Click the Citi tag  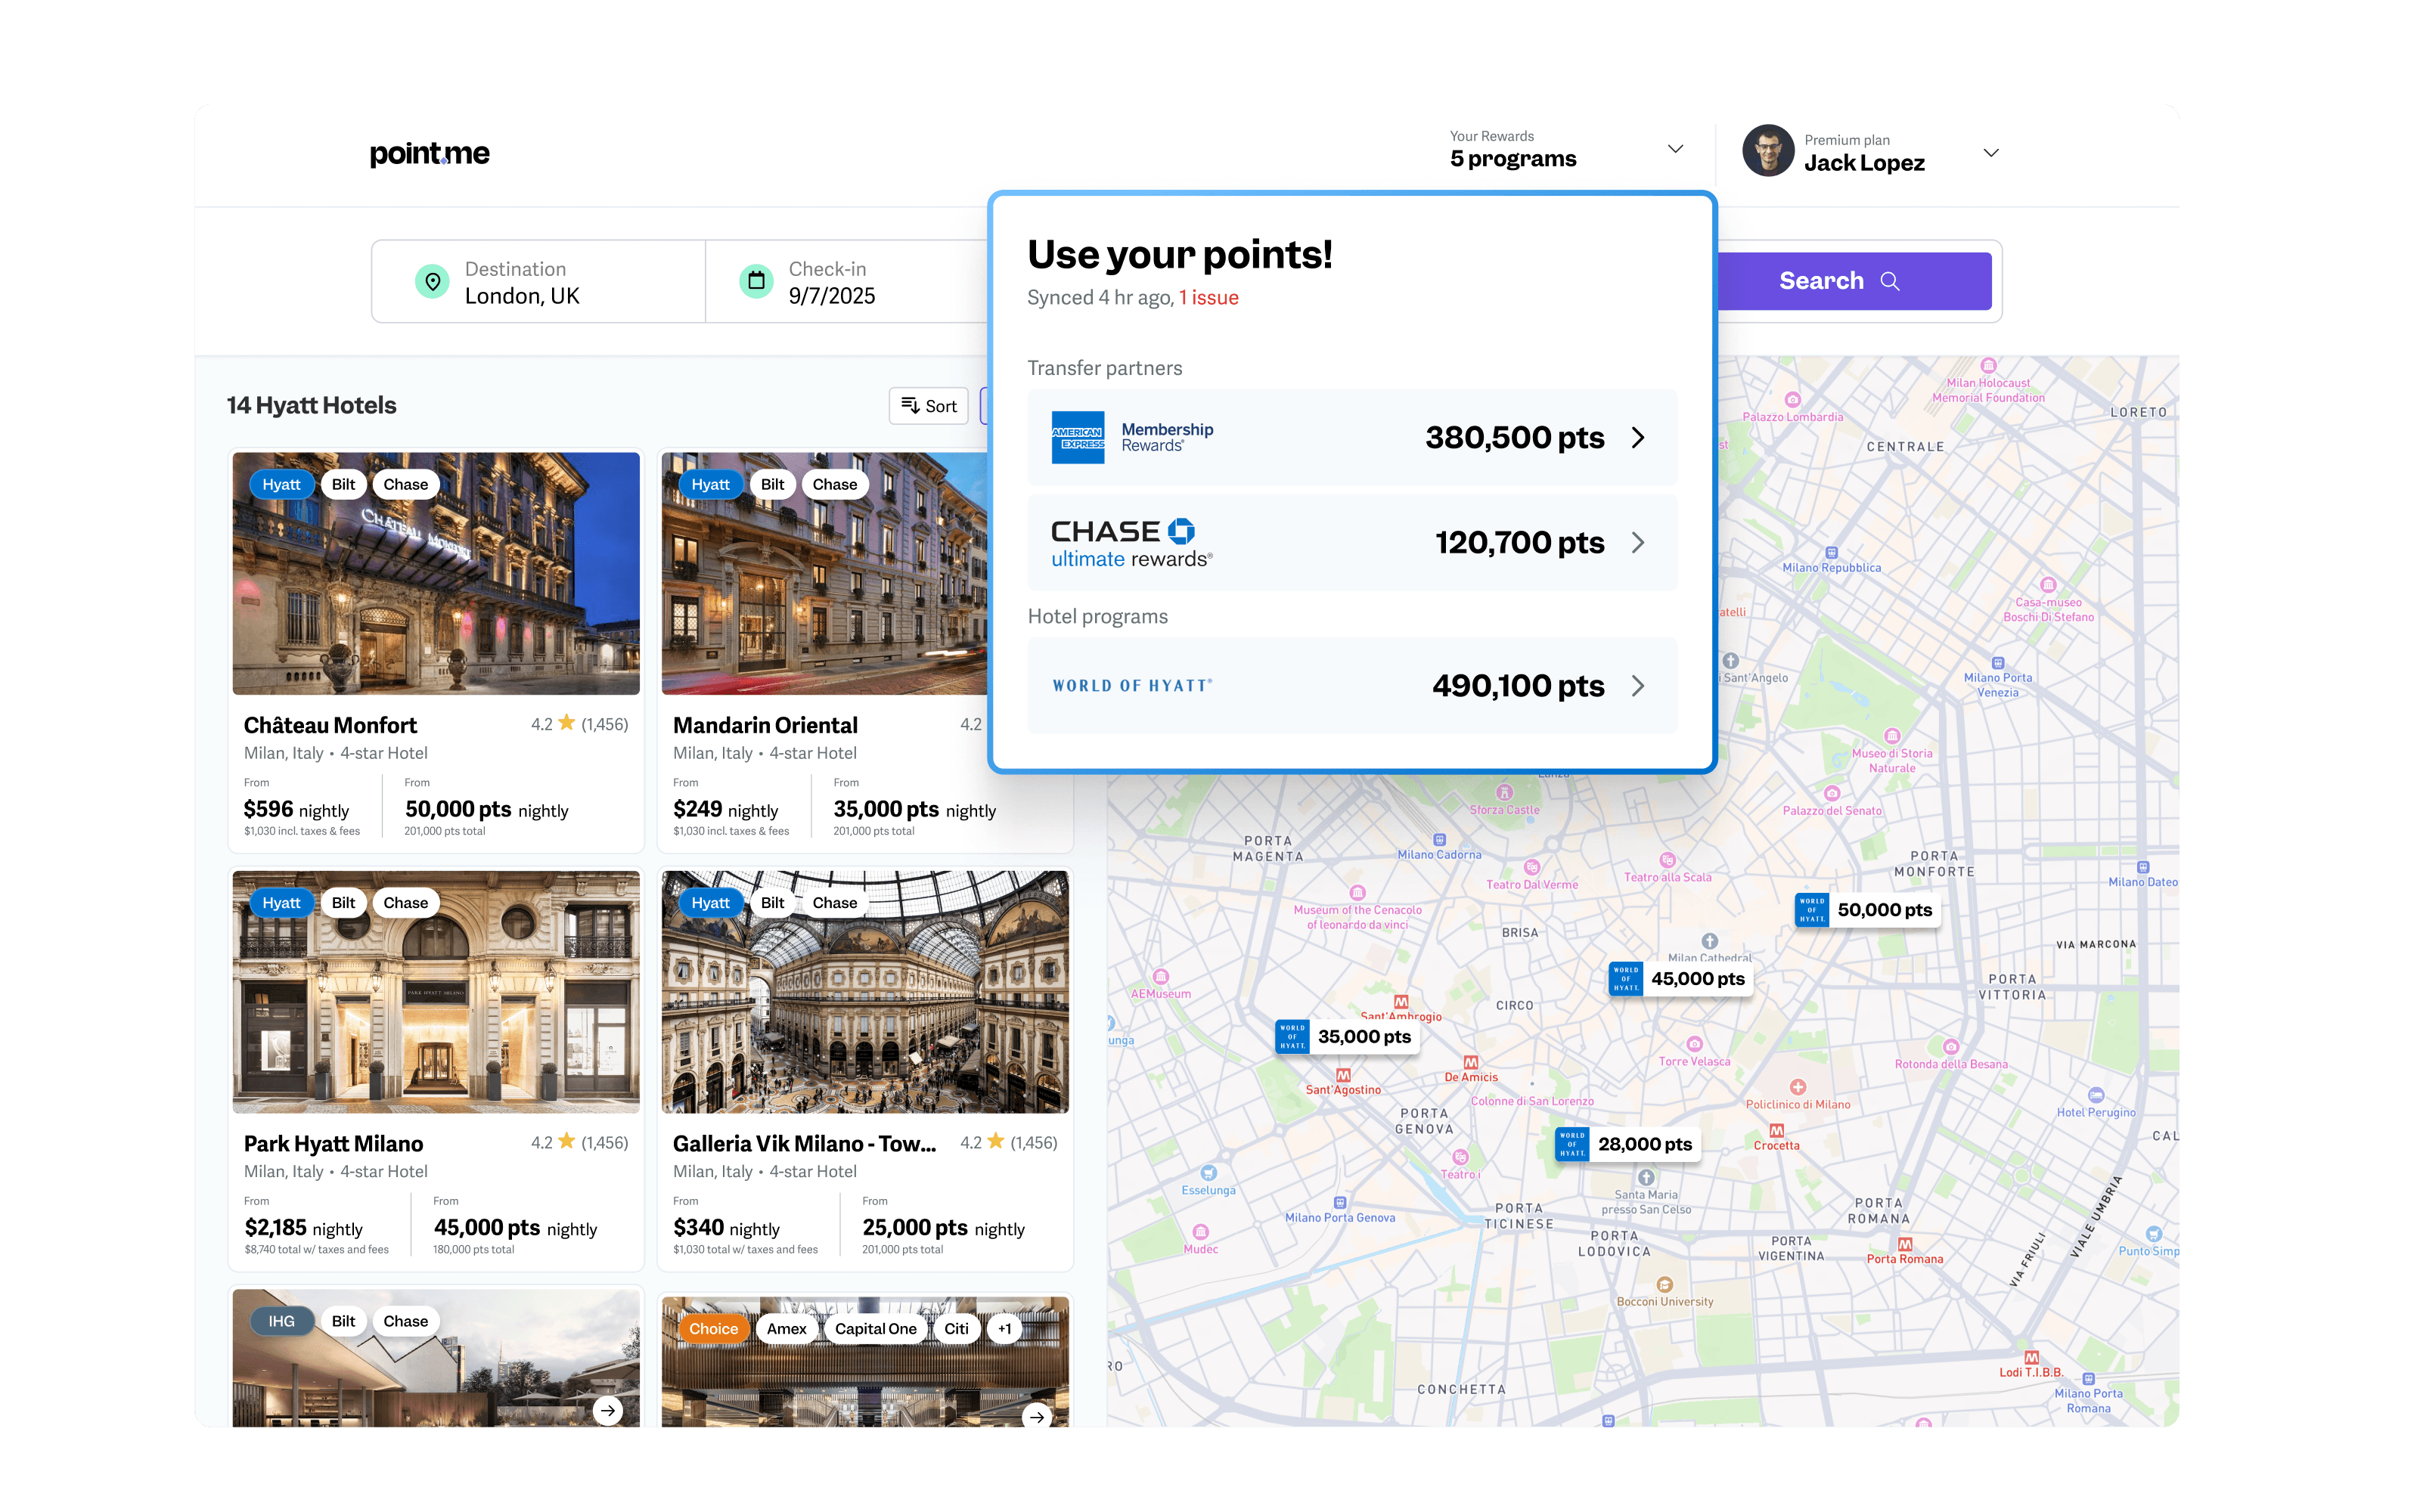[956, 1328]
